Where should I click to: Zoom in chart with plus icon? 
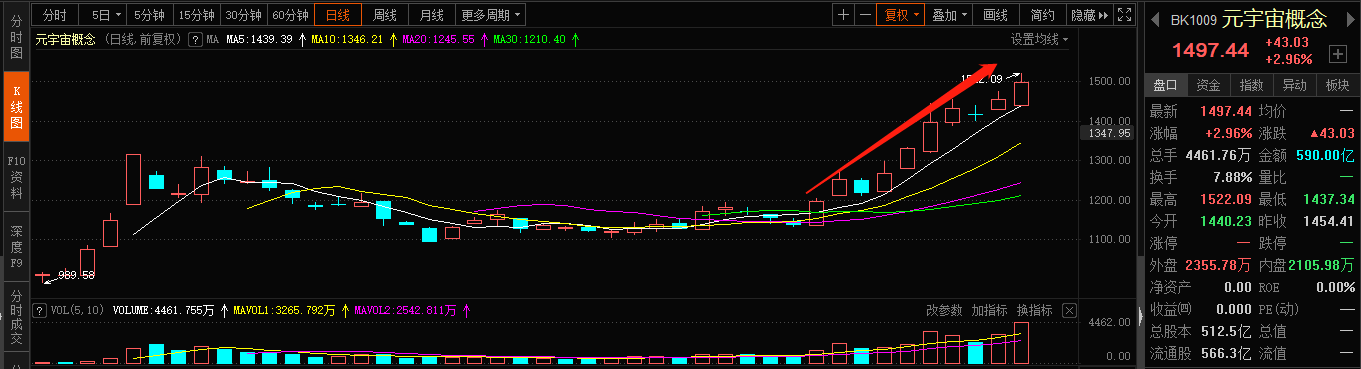click(x=843, y=15)
